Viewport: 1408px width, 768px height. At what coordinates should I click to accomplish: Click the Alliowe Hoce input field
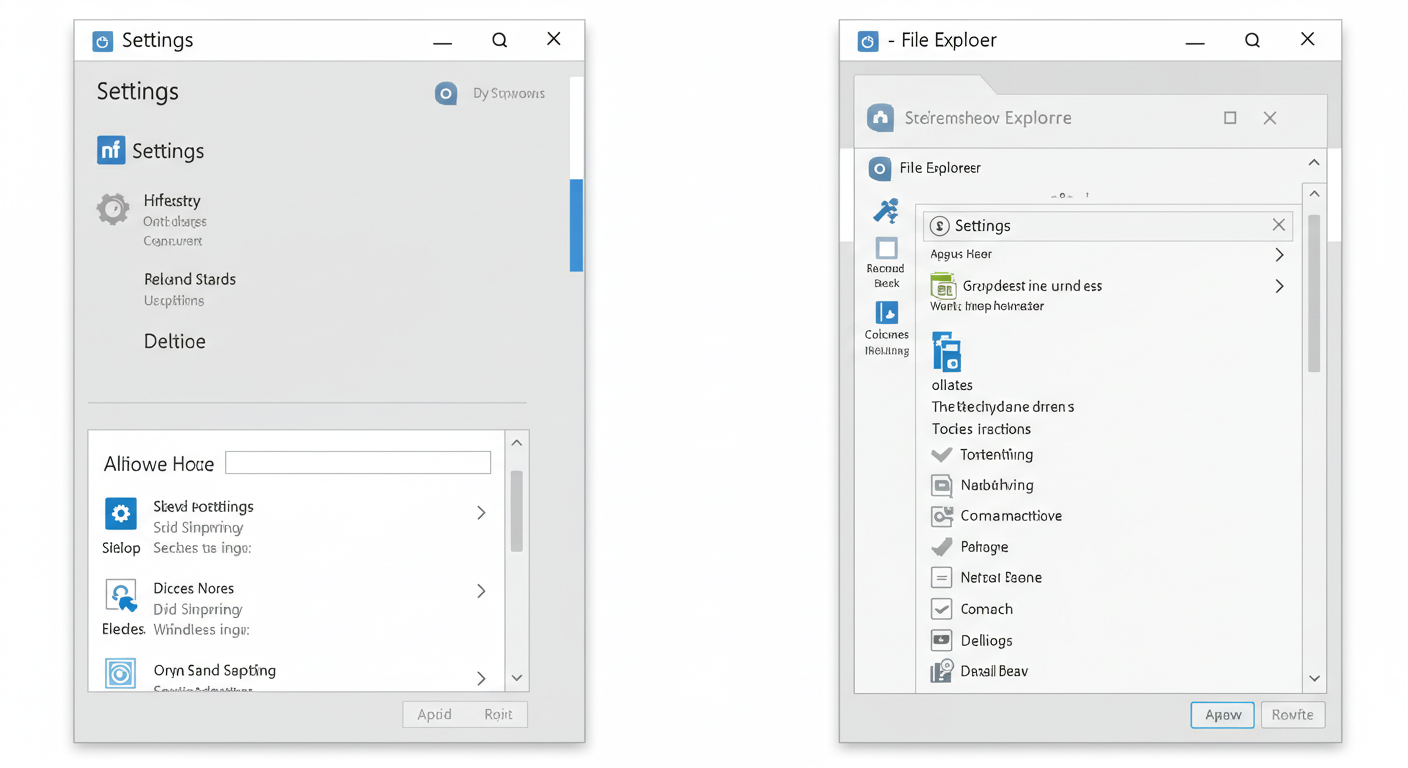click(x=357, y=461)
